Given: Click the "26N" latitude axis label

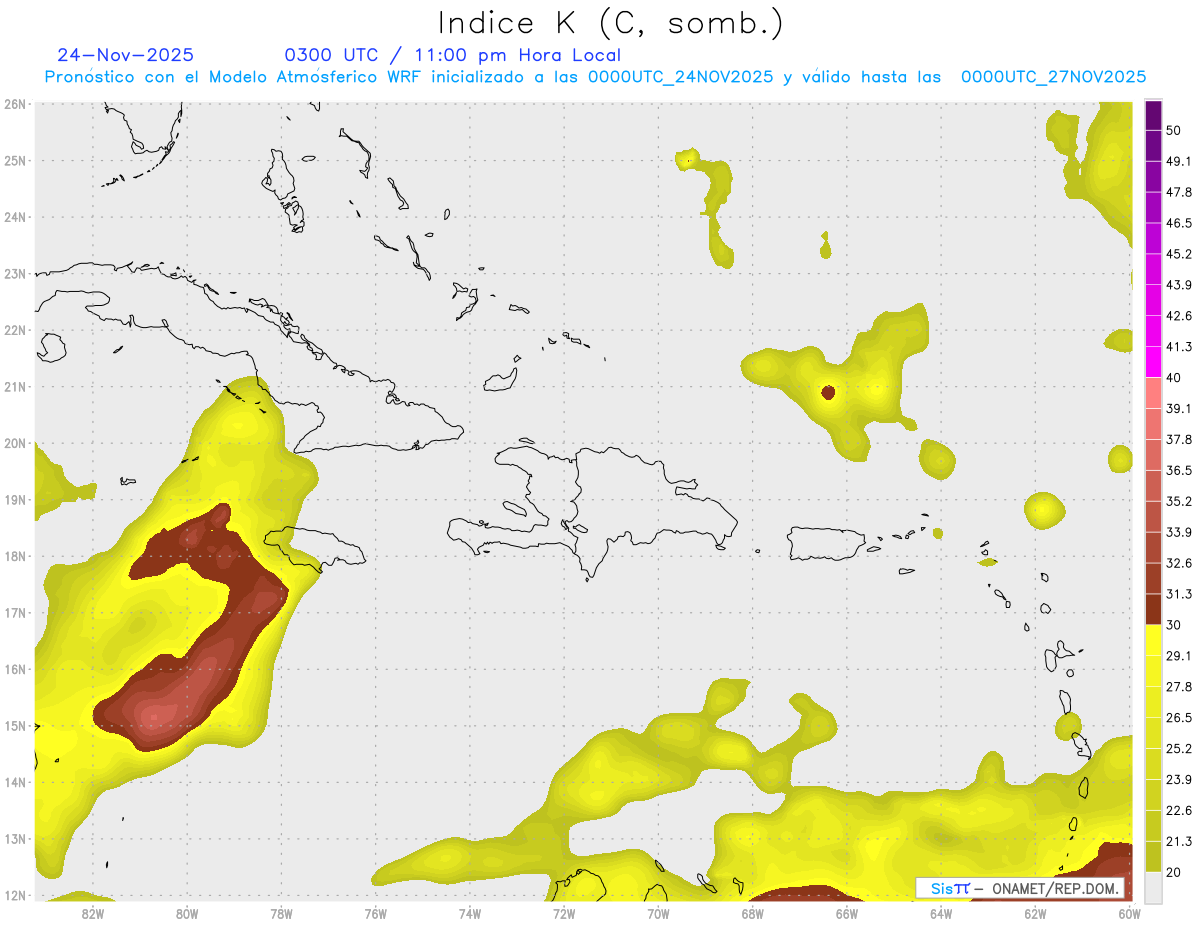Looking at the screenshot, I should tap(15, 104).
